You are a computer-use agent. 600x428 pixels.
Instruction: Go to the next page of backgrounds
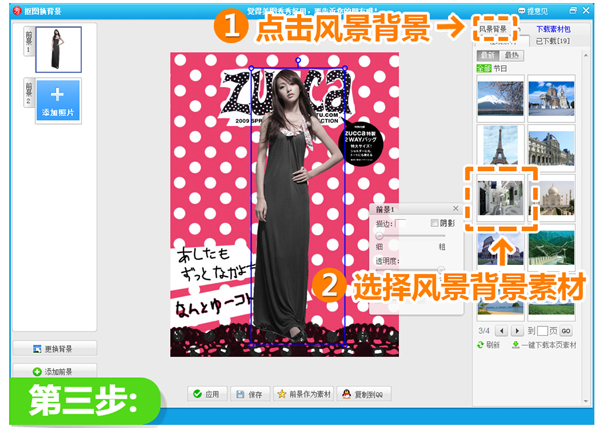click(x=517, y=331)
